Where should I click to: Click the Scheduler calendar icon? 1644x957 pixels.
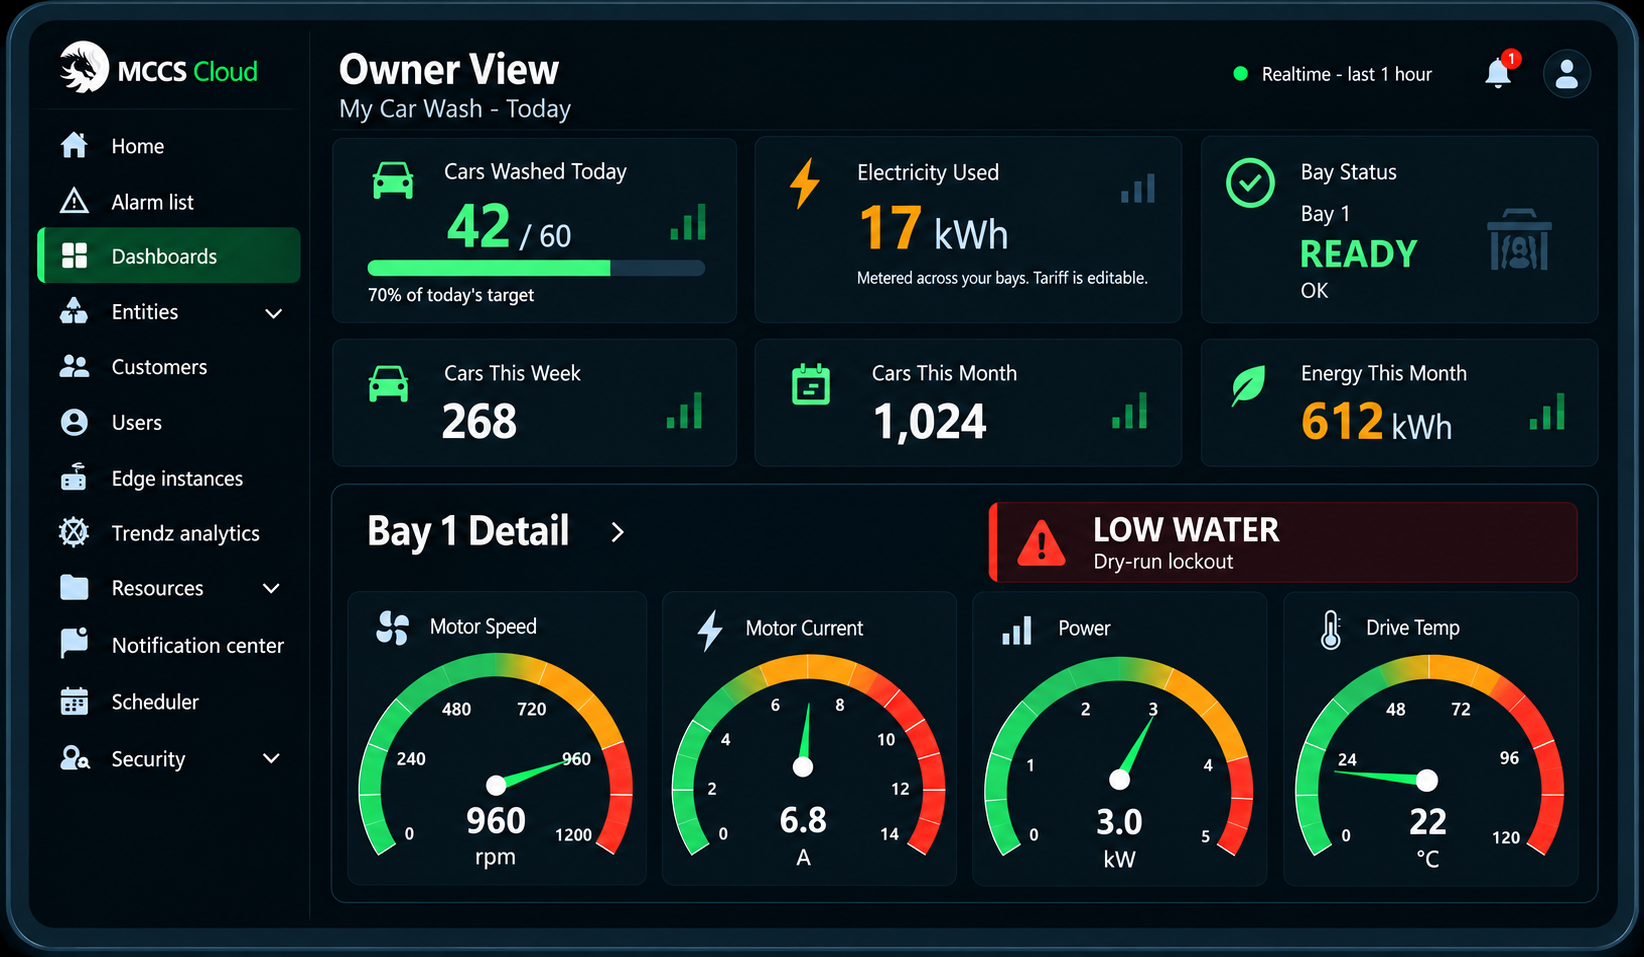(74, 701)
